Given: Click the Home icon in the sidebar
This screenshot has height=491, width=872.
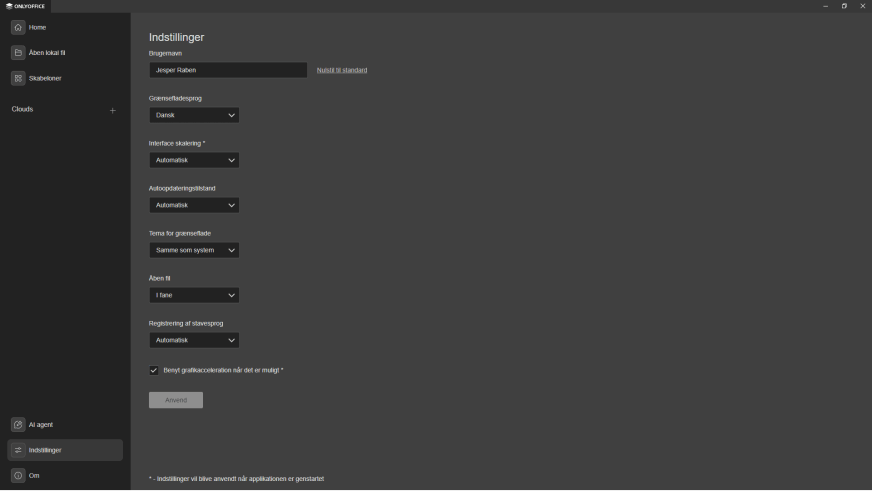Looking at the screenshot, I should (18, 27).
